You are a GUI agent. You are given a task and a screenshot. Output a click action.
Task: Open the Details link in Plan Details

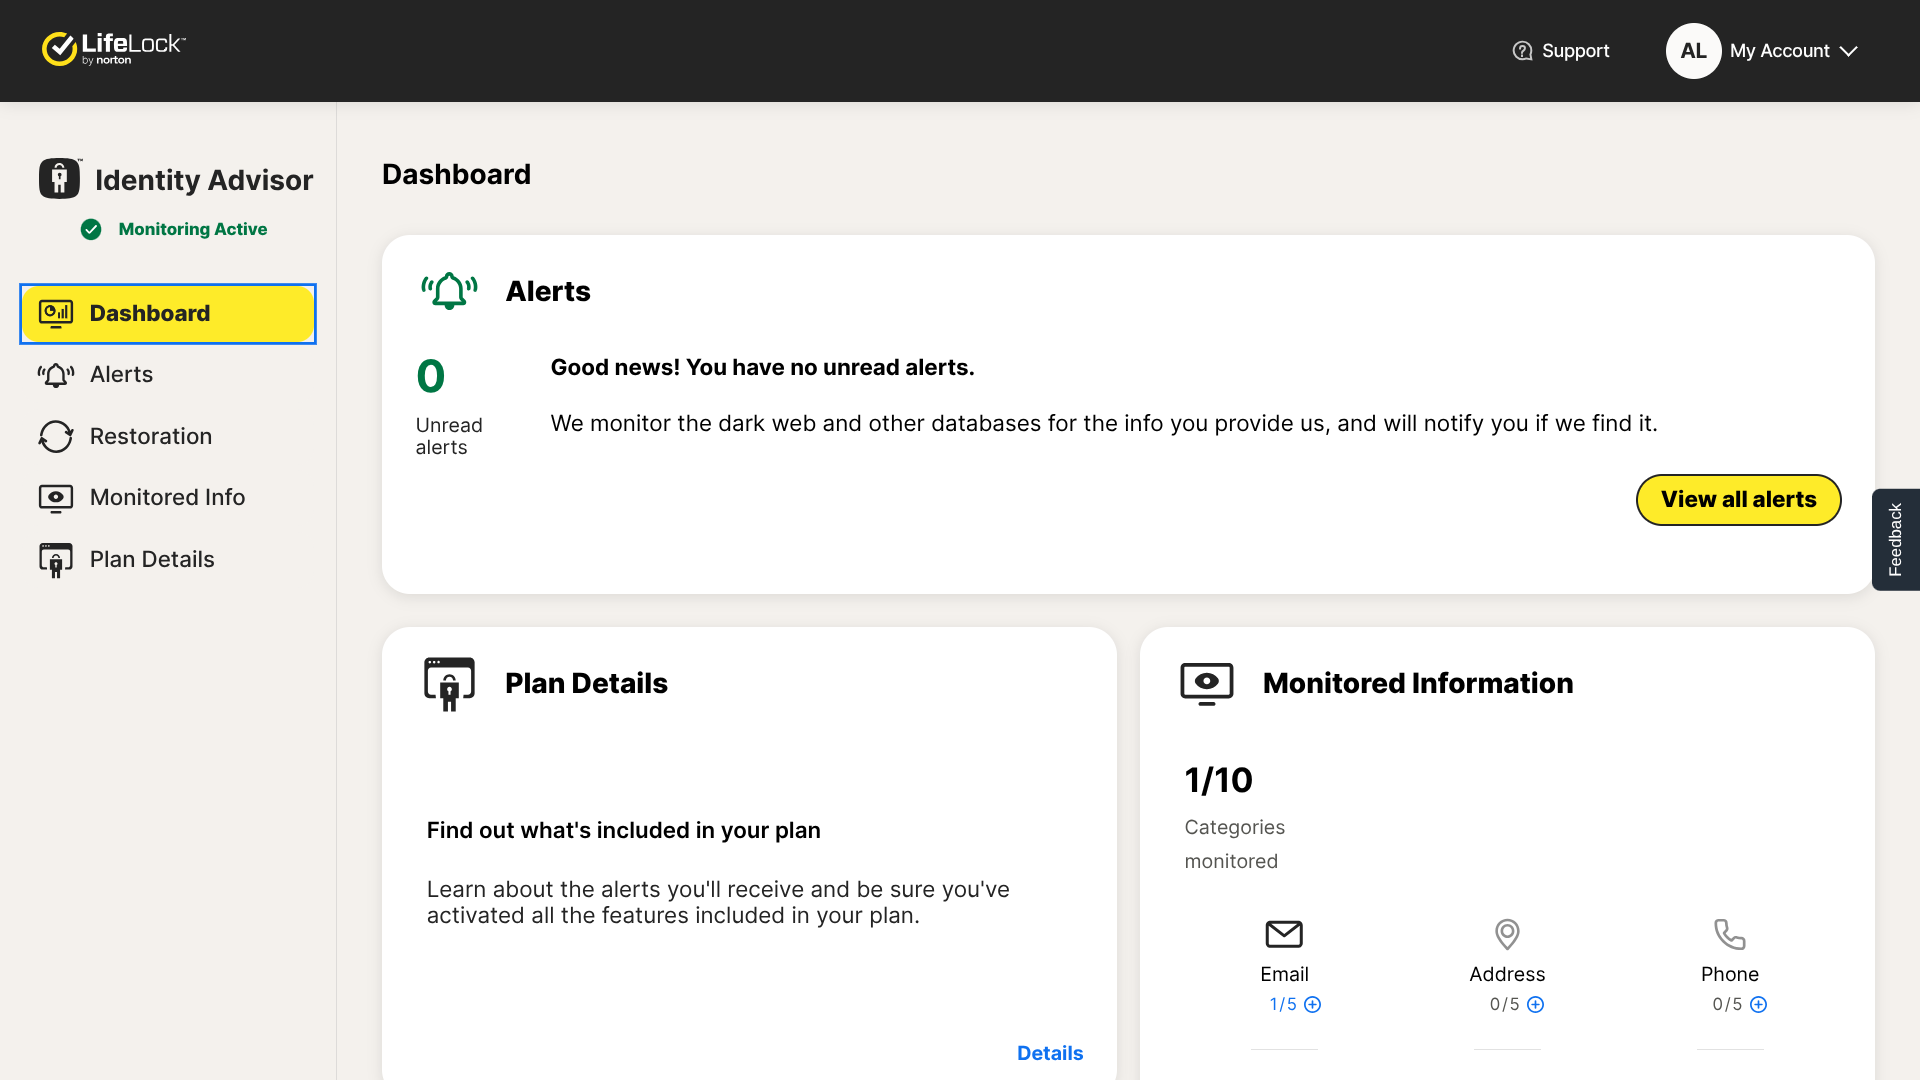pos(1050,1053)
